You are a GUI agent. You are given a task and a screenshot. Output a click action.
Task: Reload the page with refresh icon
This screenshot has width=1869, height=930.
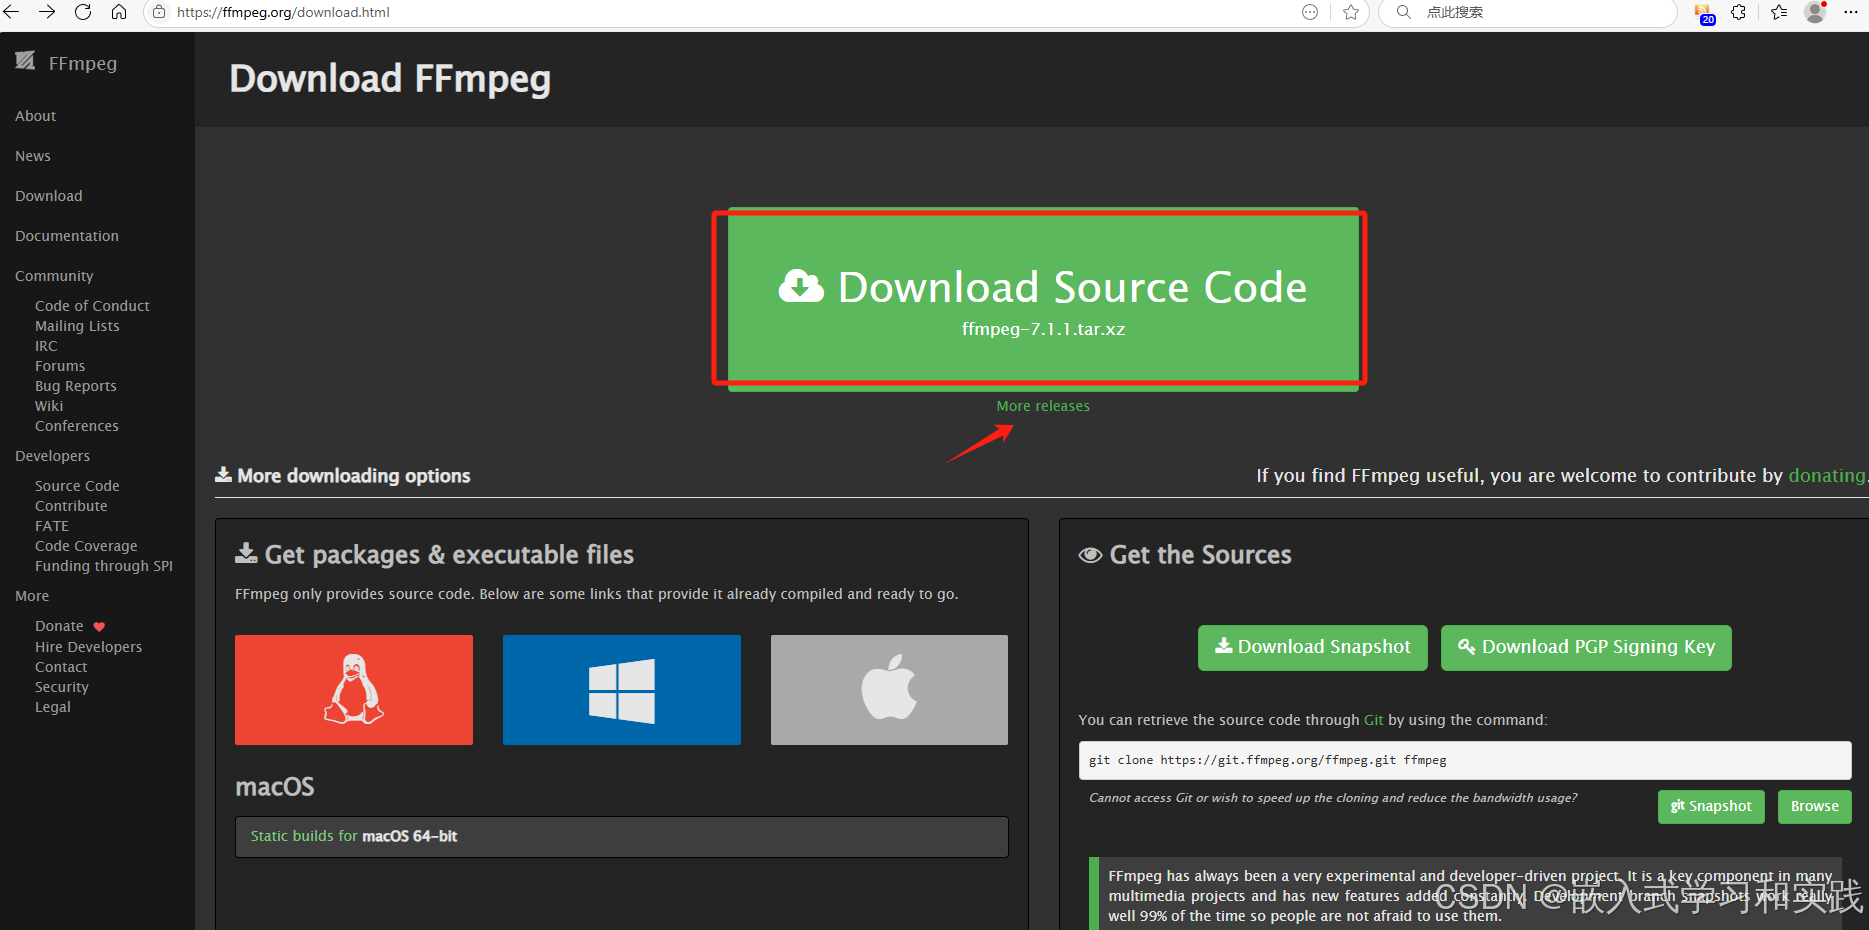tap(83, 12)
